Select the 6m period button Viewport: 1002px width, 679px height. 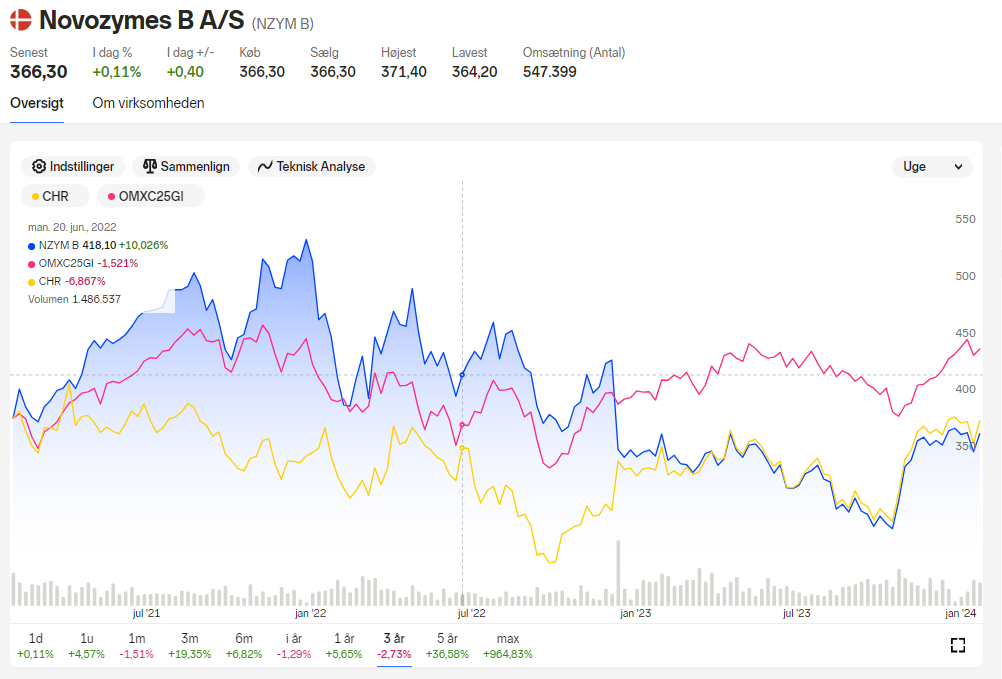point(244,646)
